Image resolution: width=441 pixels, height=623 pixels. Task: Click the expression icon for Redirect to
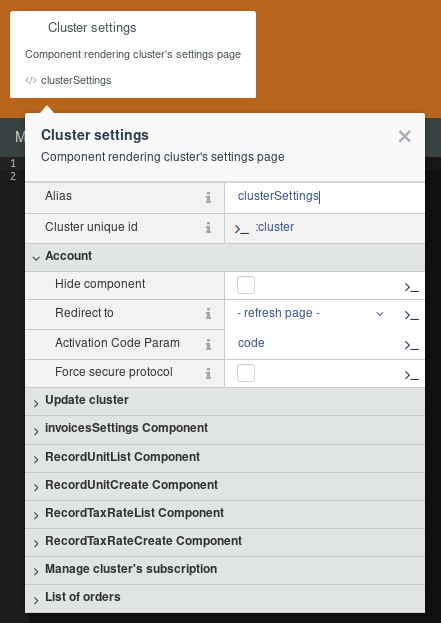tap(412, 315)
